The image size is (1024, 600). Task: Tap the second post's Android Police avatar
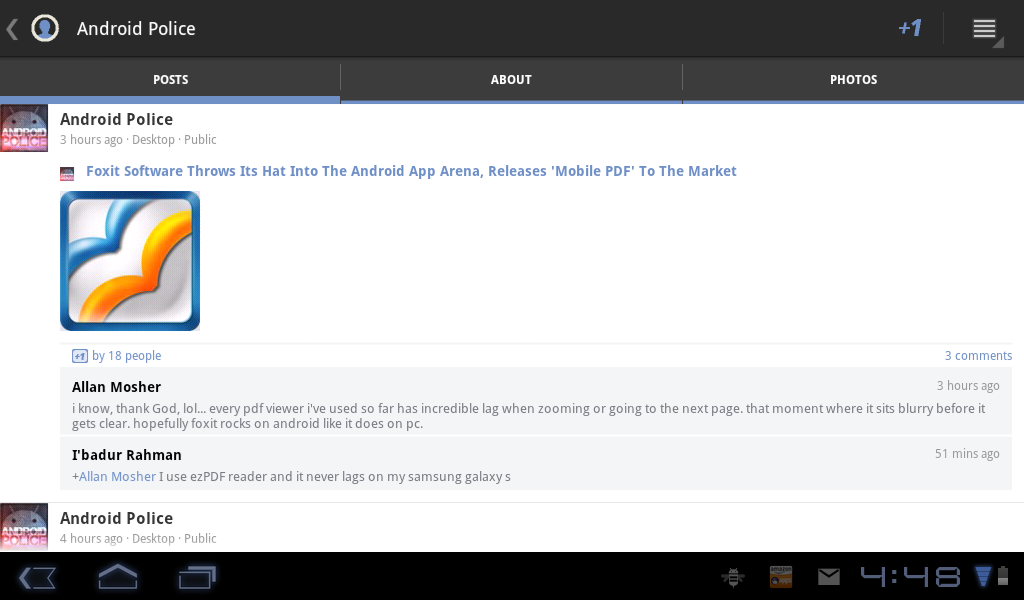tap(24, 526)
